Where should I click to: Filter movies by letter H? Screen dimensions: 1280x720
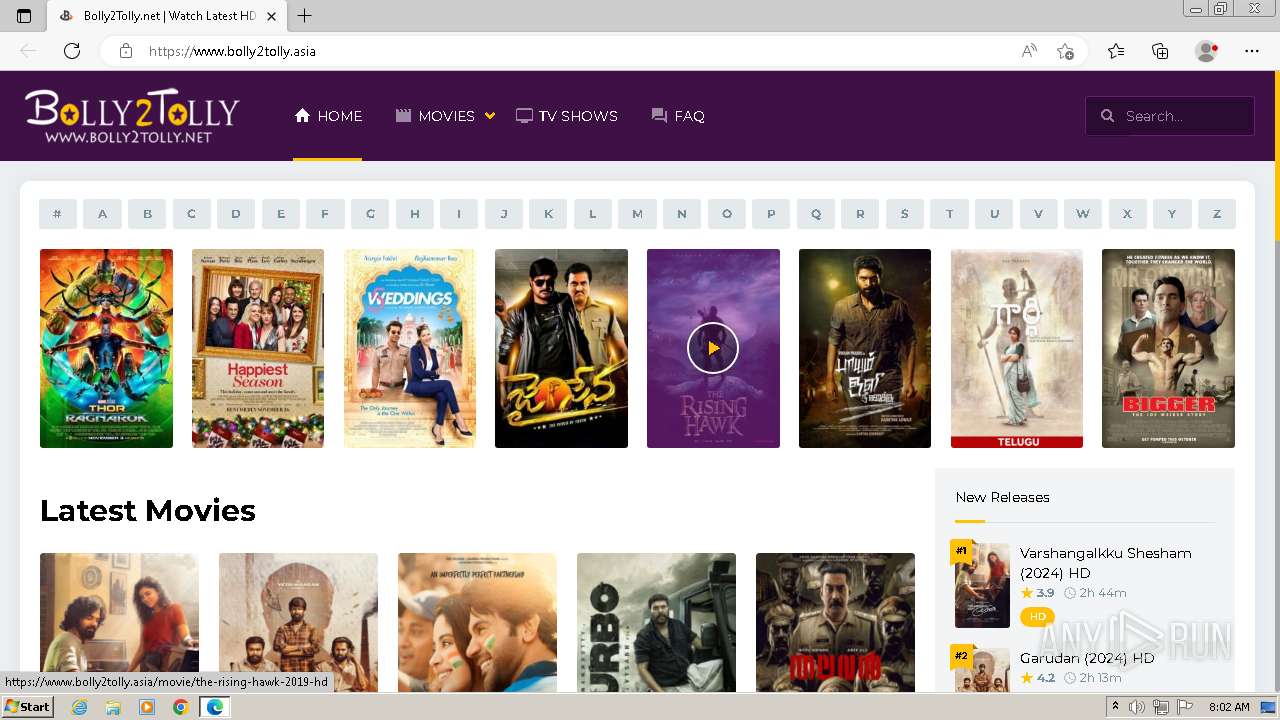pyautogui.click(x=414, y=214)
